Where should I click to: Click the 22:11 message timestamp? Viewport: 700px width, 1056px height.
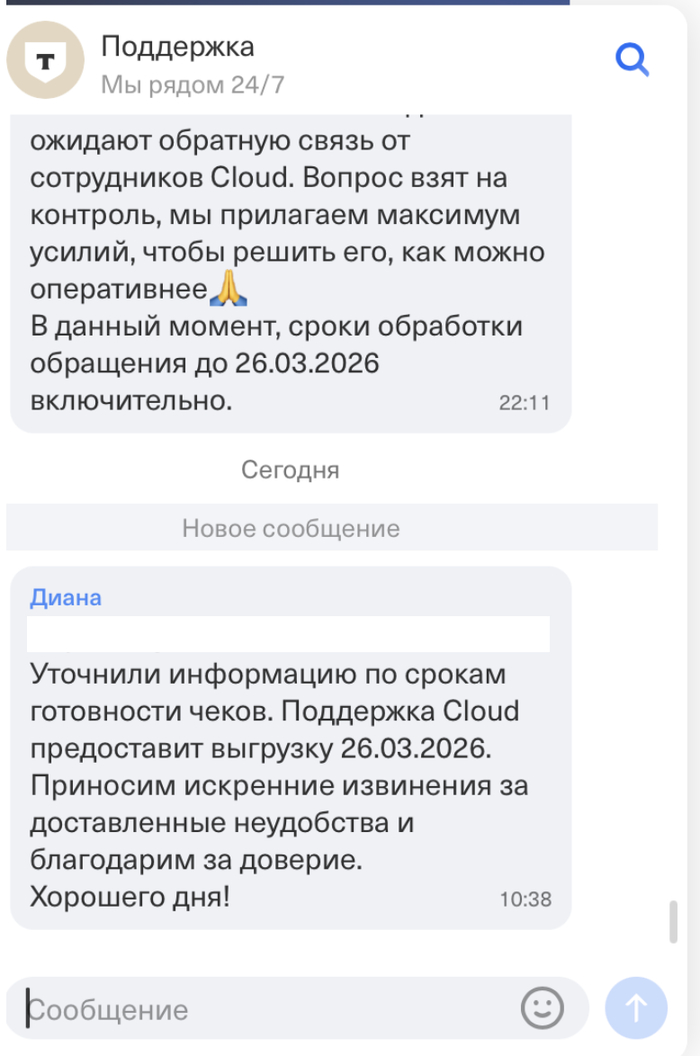pos(524,403)
